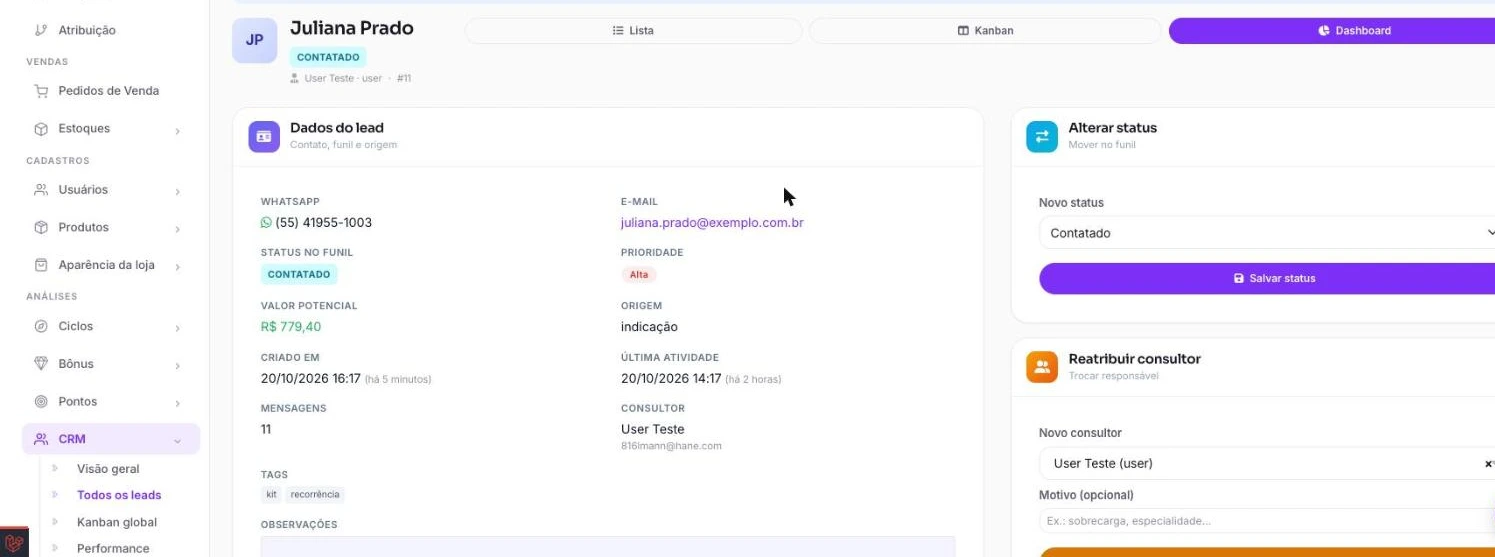Switch to the Kanban view tab
This screenshot has width=1495, height=557.
(x=986, y=31)
